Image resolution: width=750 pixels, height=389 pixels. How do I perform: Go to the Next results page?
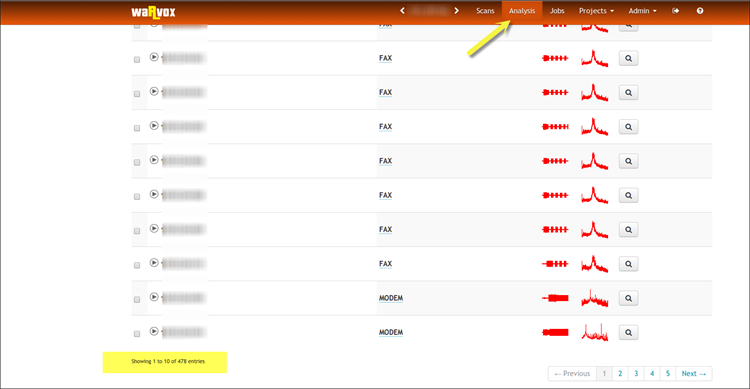[694, 374]
